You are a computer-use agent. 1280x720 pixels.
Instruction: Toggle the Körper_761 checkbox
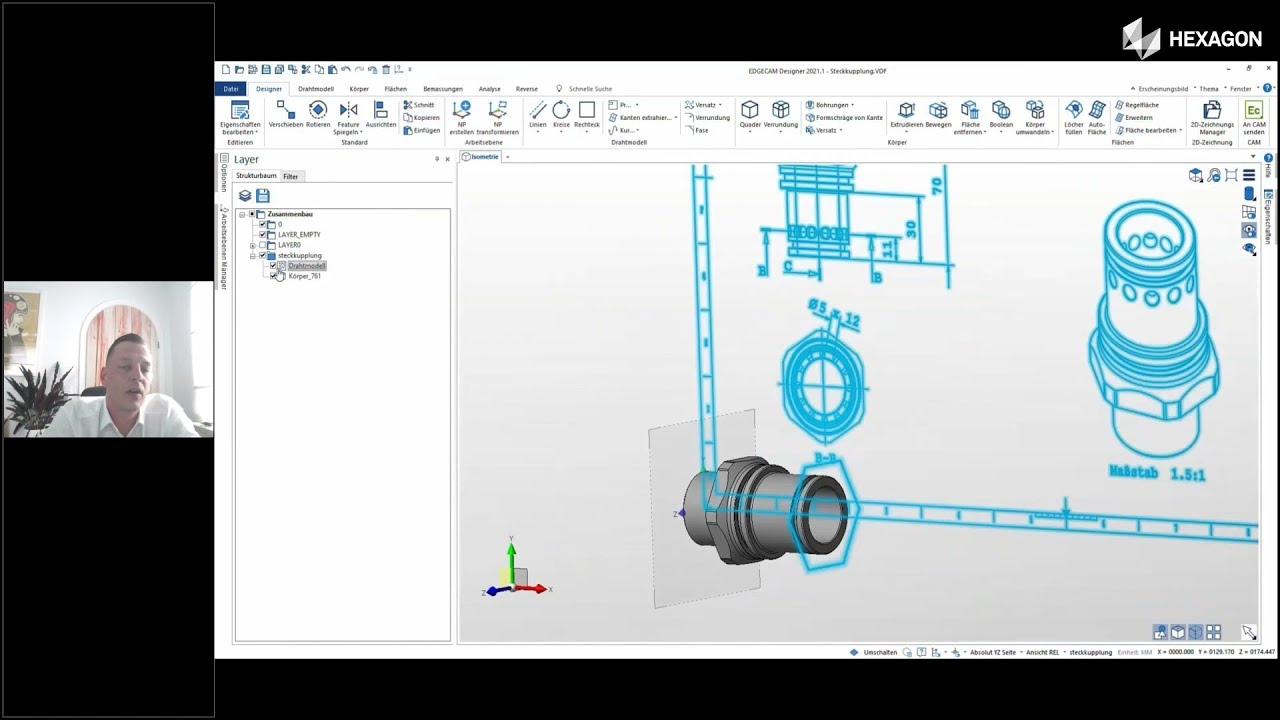point(273,276)
